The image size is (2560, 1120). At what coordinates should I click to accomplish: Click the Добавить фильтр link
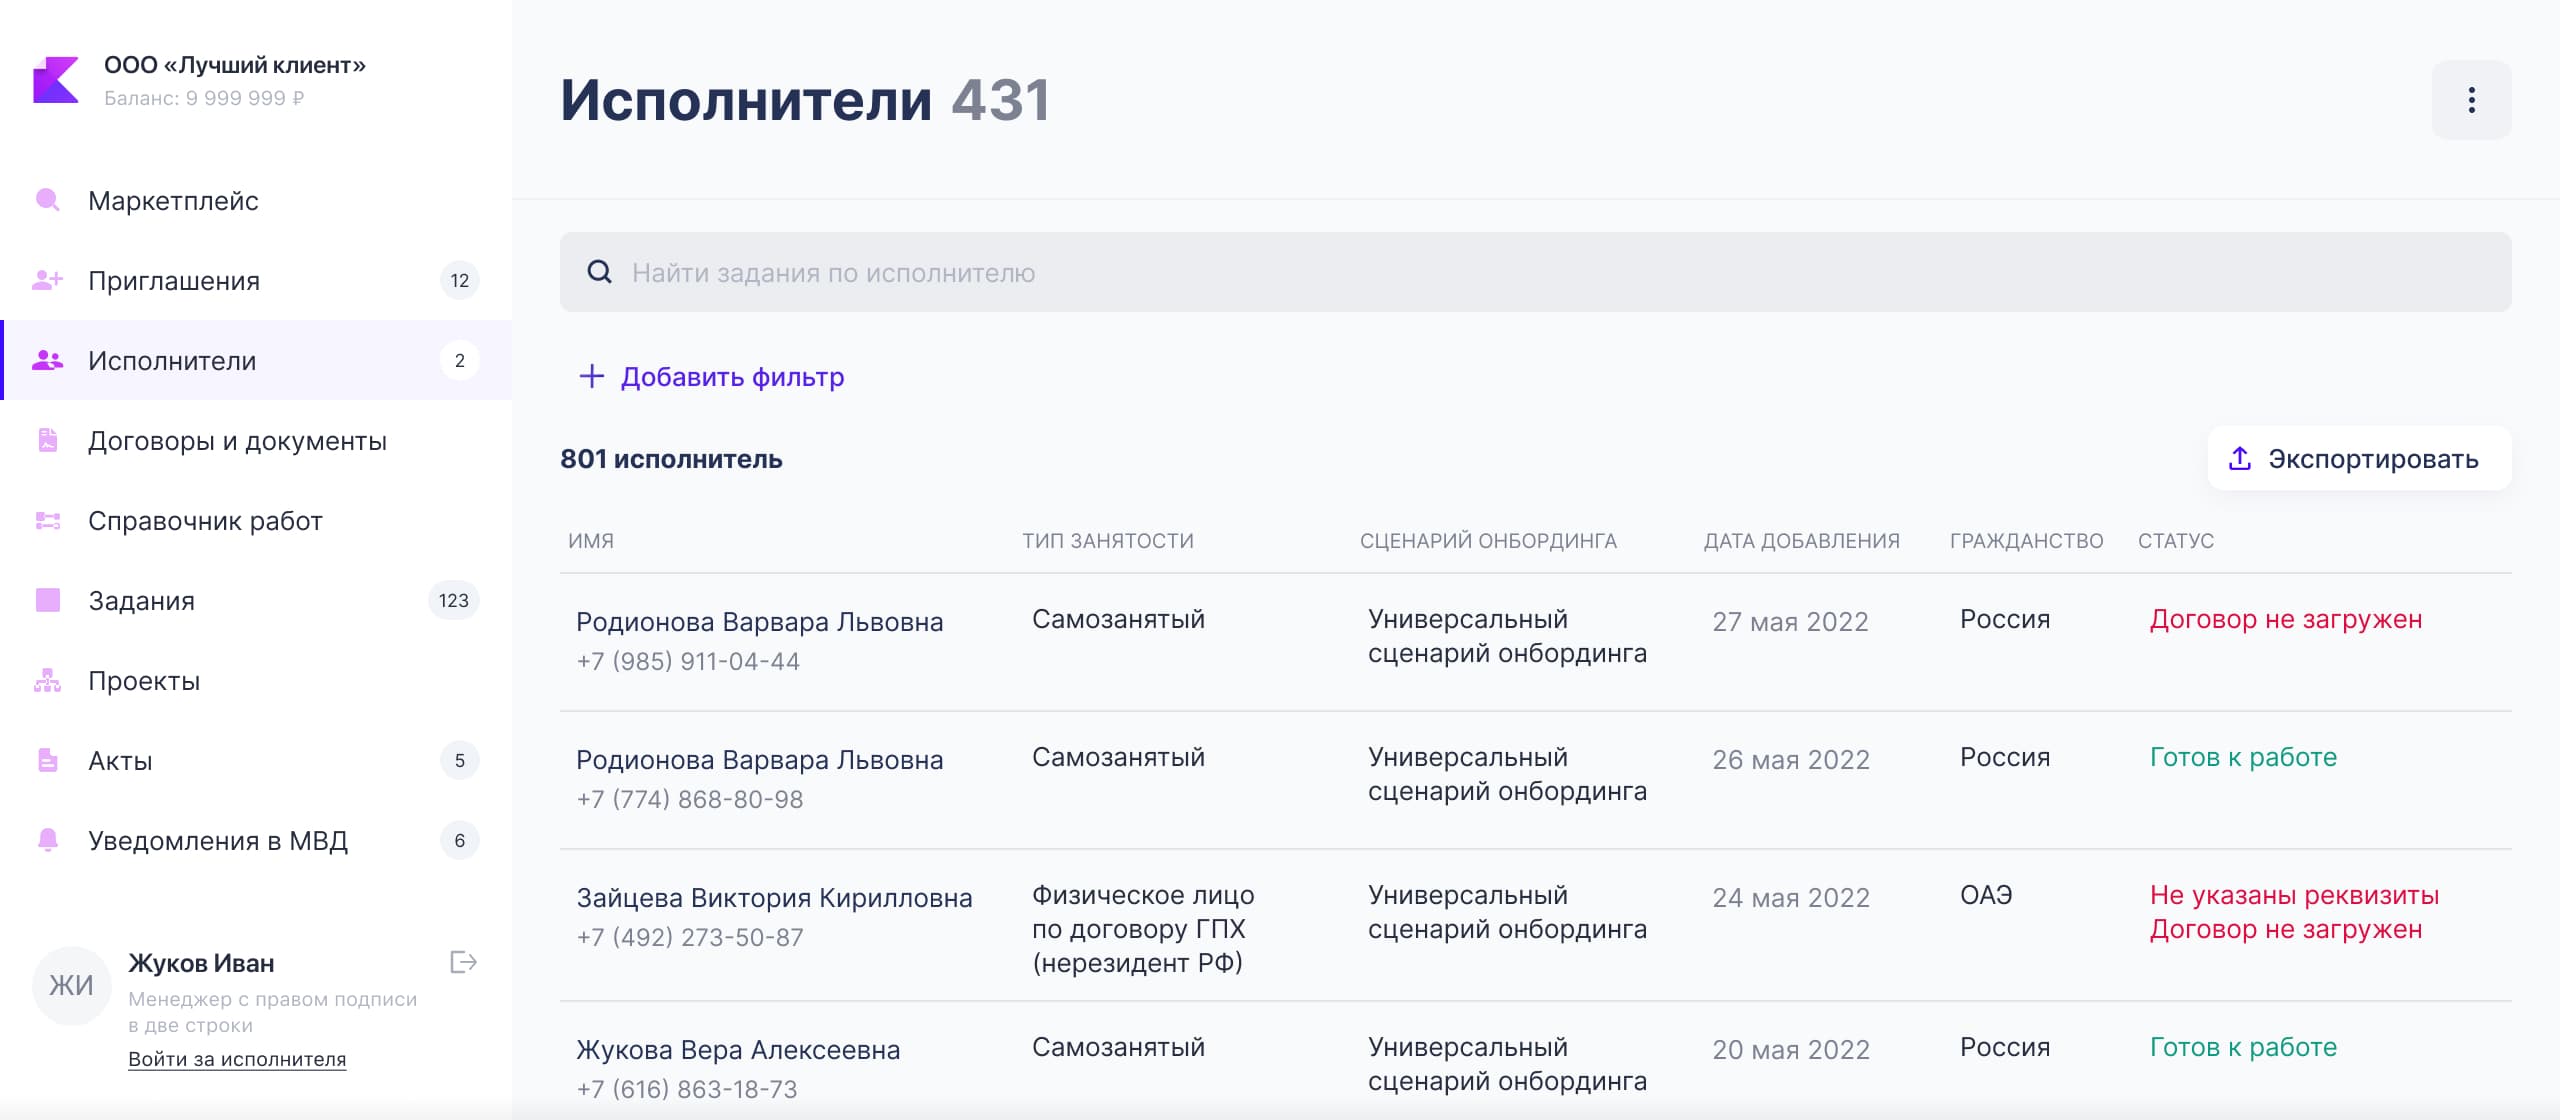point(732,377)
